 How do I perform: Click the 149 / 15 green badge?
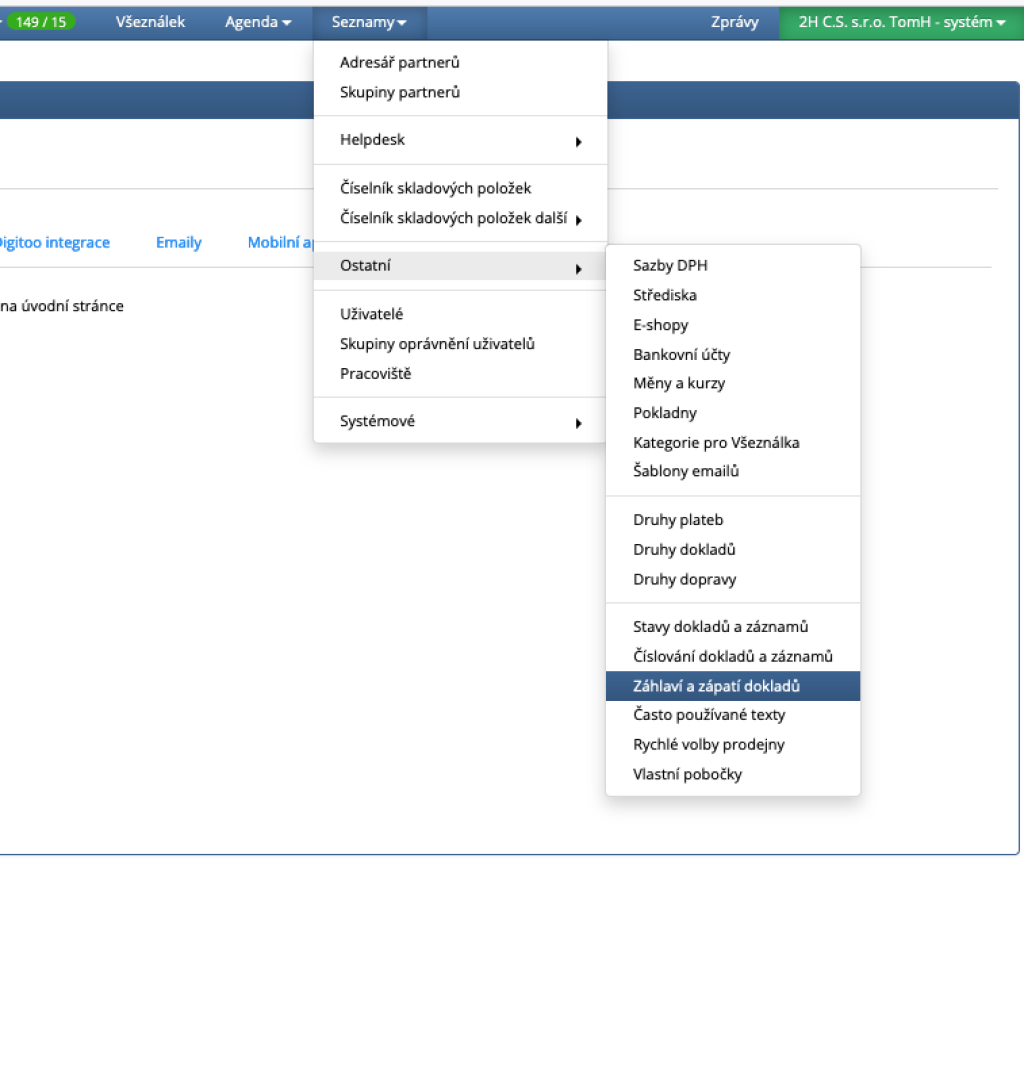pos(41,22)
